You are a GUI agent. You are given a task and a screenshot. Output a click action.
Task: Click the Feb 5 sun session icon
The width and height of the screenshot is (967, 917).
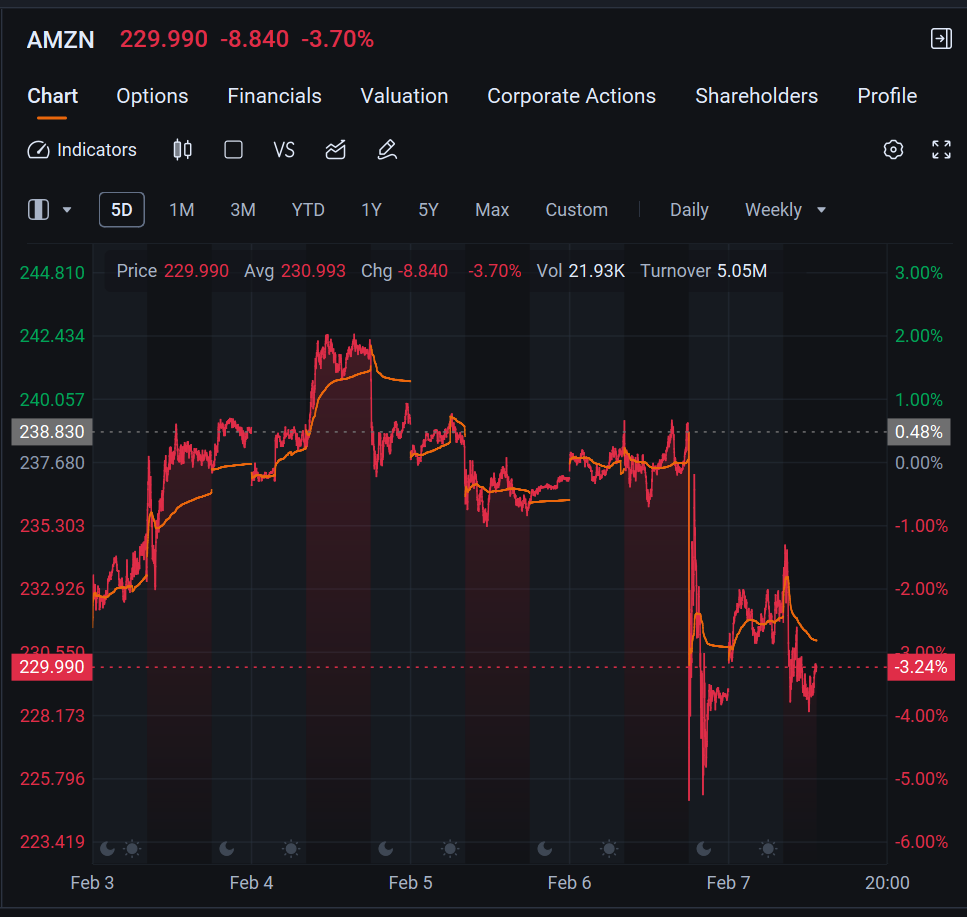click(x=450, y=849)
